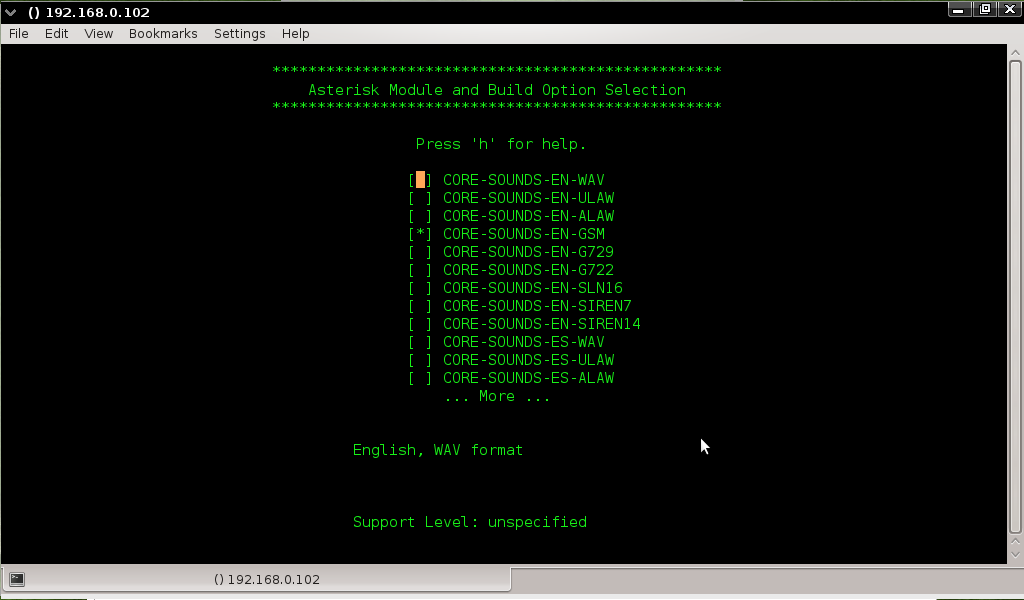Click the scrollbar up arrow

(1015, 52)
